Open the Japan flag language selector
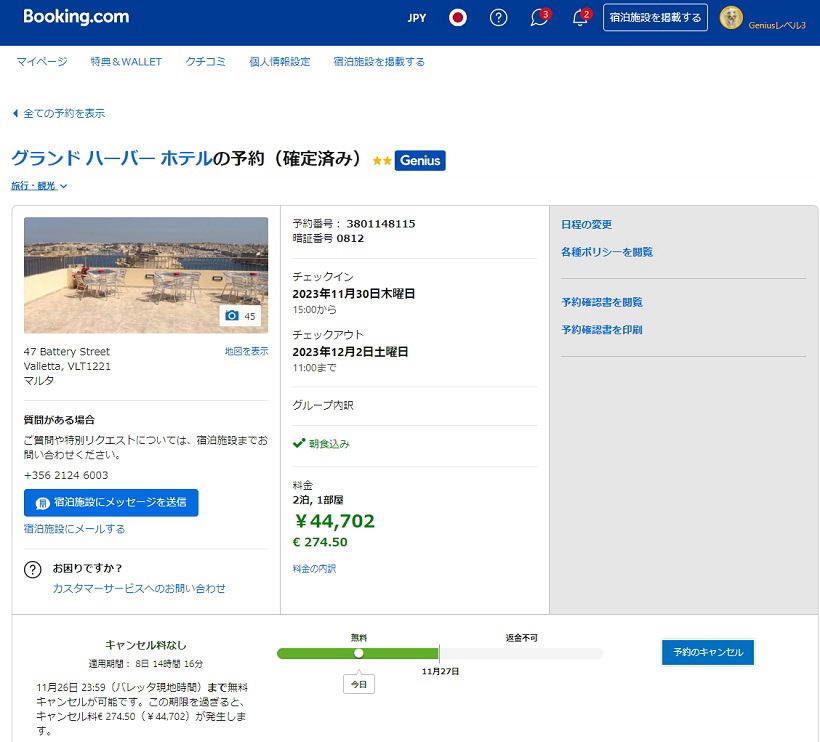Viewport: 820px width, 742px height. coord(458,18)
